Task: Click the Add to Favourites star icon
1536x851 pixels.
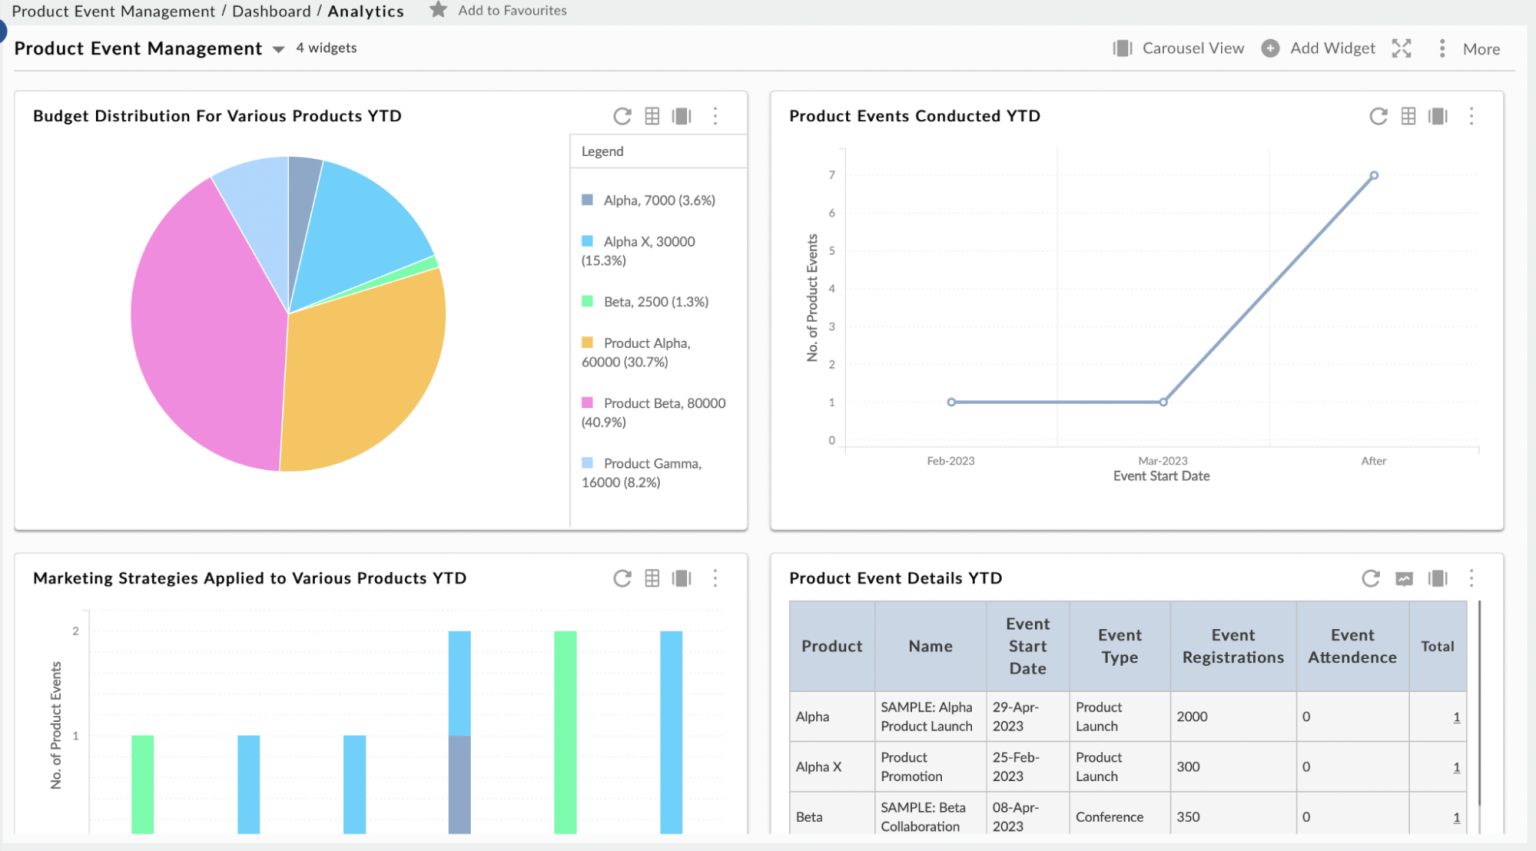Action: pos(438,10)
